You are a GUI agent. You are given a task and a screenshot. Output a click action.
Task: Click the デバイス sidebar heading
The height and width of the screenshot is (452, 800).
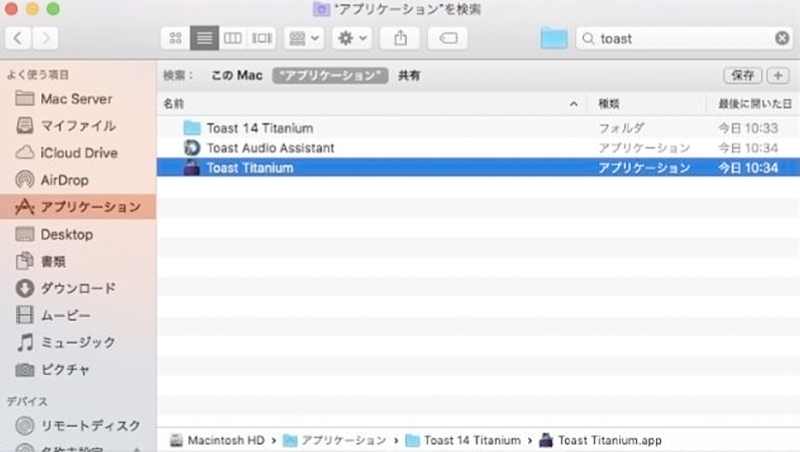coord(27,401)
